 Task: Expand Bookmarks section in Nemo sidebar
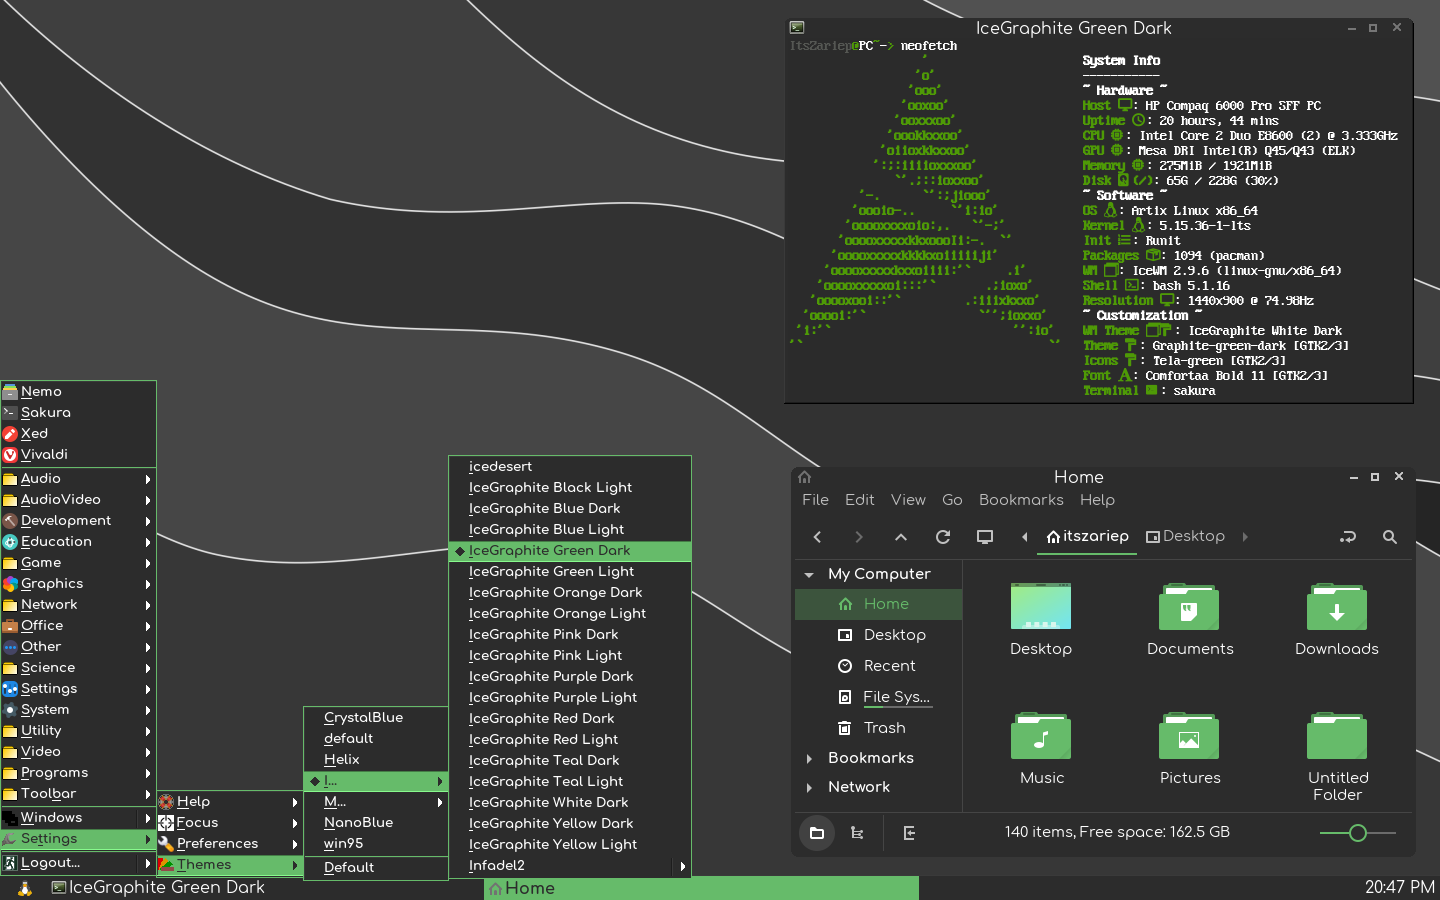pos(809,759)
